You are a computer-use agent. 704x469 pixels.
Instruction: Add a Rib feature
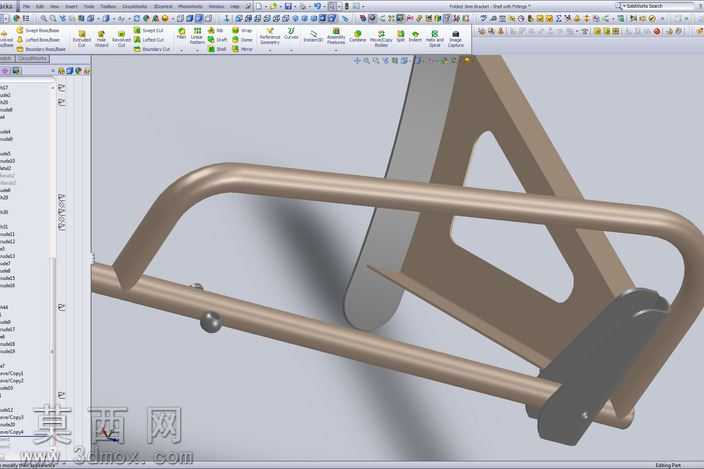(216, 30)
